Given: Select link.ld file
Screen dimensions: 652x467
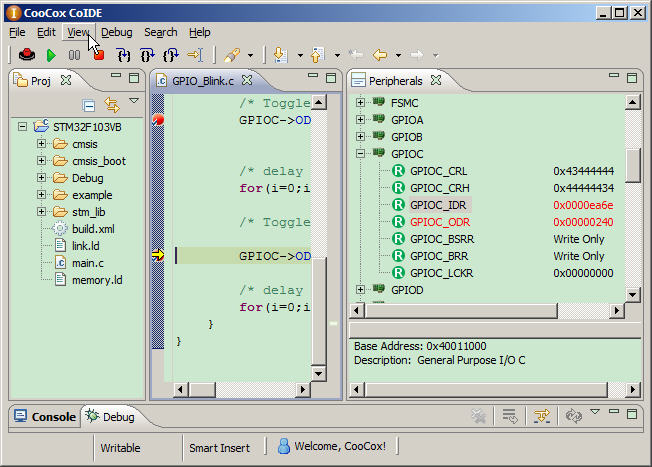Looking at the screenshot, I should [x=86, y=246].
